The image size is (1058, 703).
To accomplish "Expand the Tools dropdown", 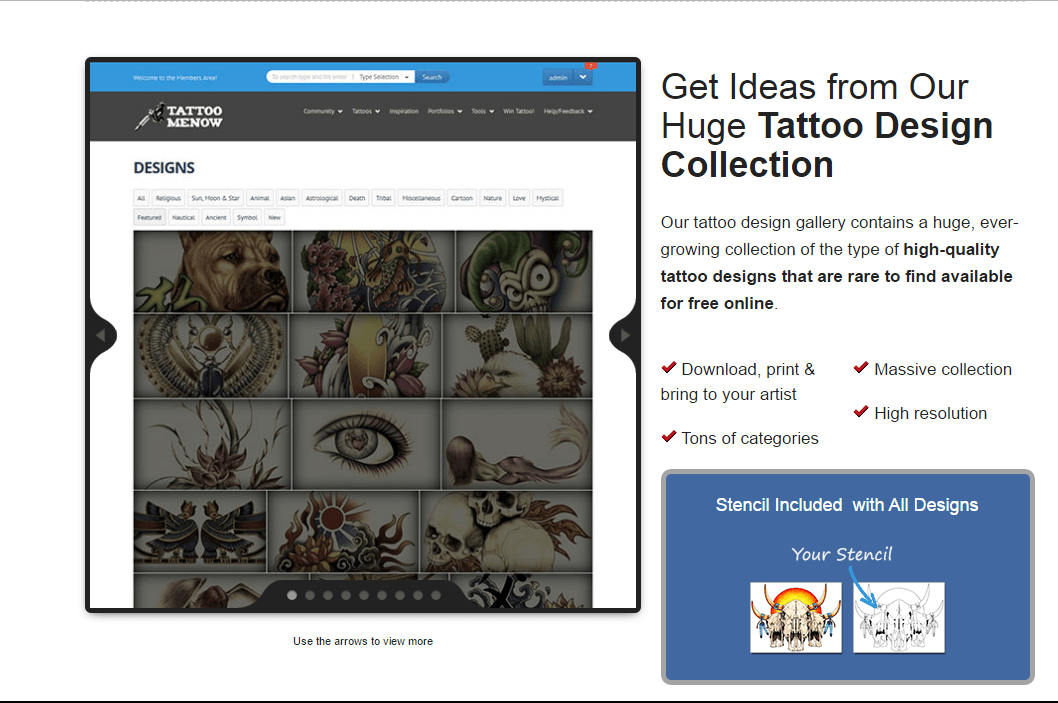I will click(482, 112).
